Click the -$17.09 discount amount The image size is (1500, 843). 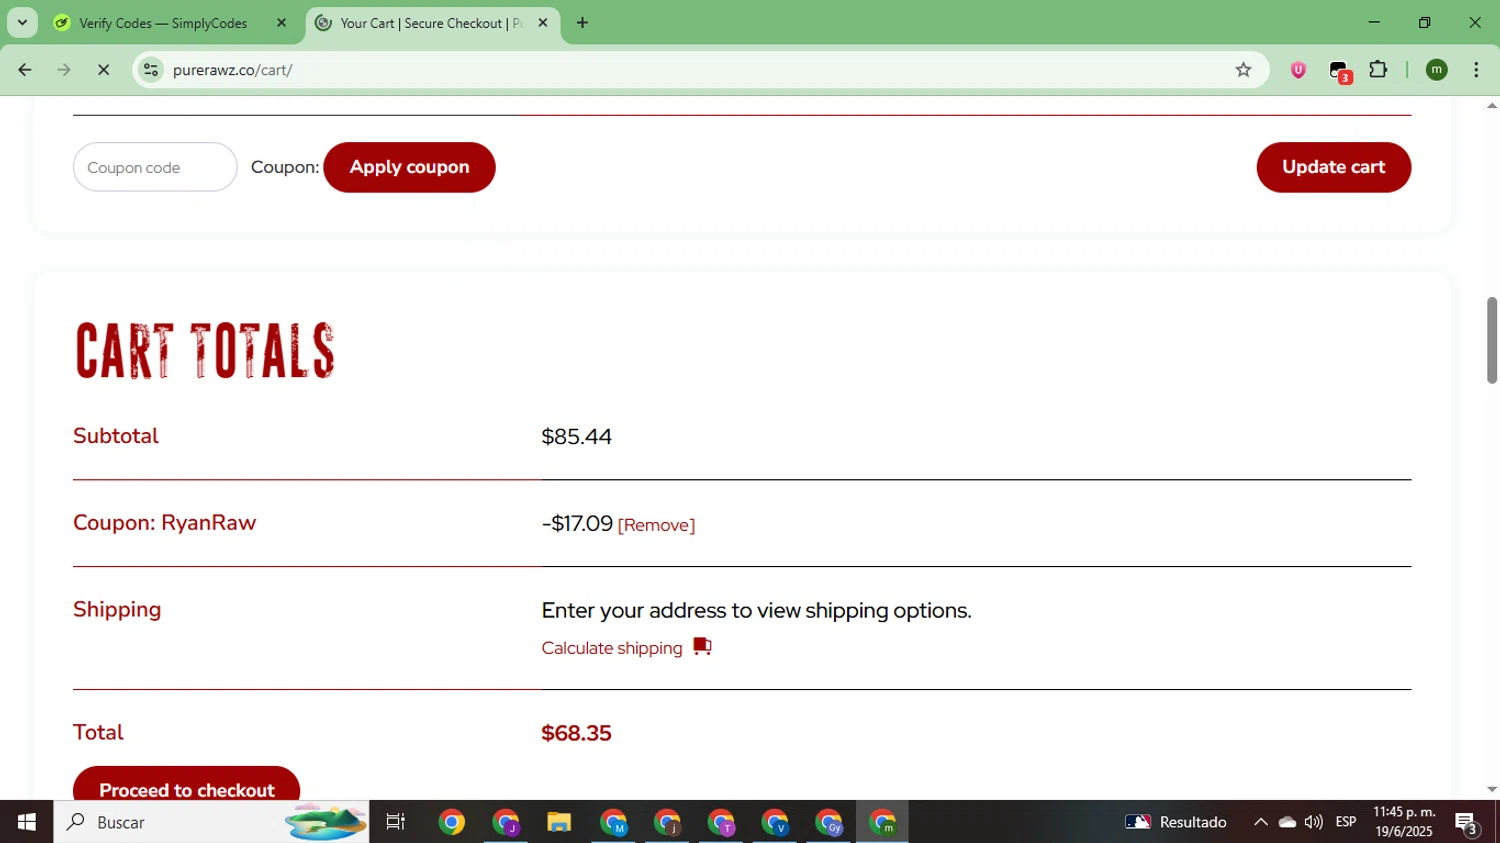577,524
